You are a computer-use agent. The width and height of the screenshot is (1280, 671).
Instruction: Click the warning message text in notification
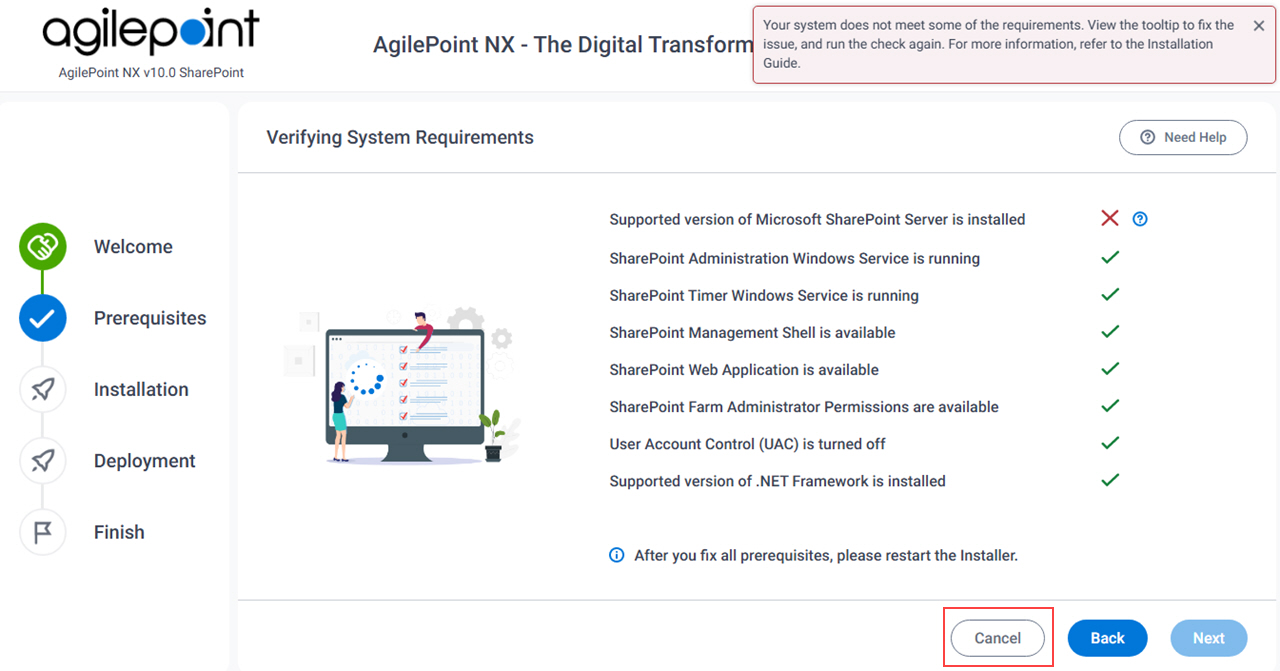(1000, 44)
